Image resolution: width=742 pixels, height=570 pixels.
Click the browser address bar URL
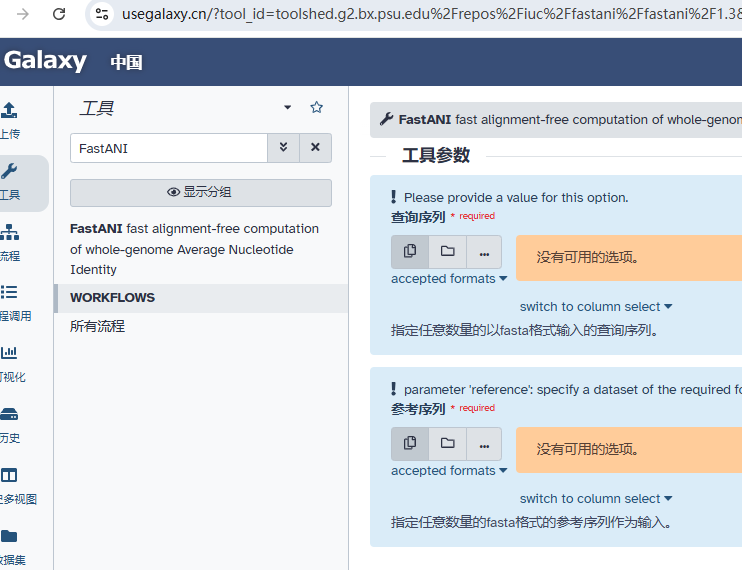(x=431, y=14)
